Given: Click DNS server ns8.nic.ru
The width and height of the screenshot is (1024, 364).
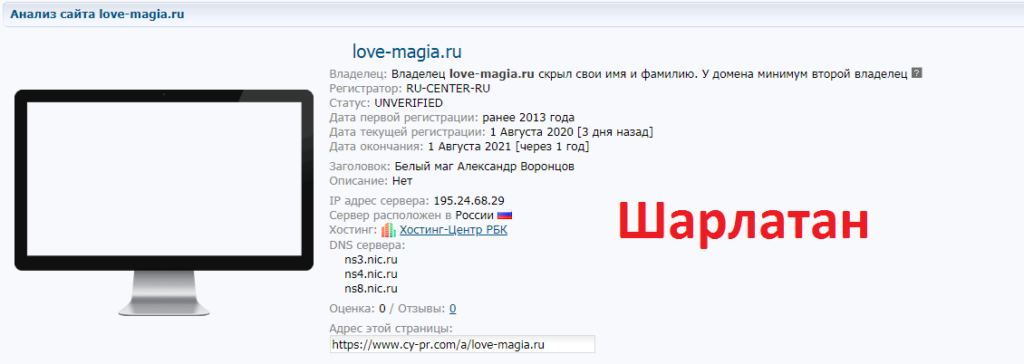Looking at the screenshot, I should pyautogui.click(x=371, y=288).
